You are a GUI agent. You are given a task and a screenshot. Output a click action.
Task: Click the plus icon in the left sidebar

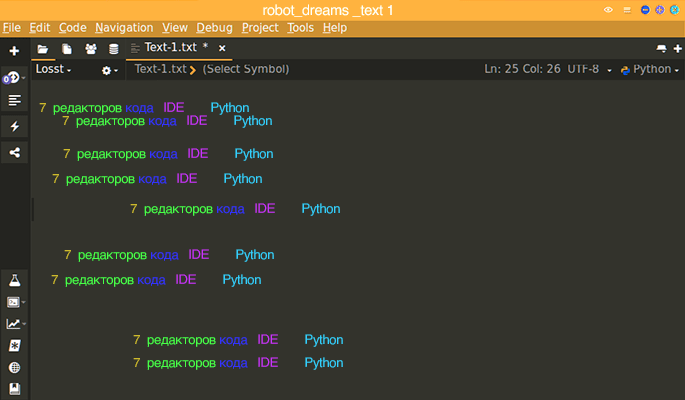point(14,50)
